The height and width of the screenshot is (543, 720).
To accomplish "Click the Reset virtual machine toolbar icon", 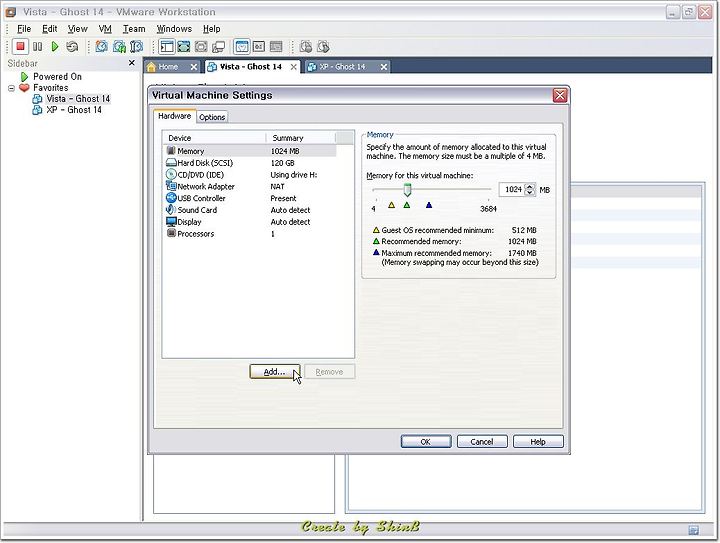I will 72,46.
